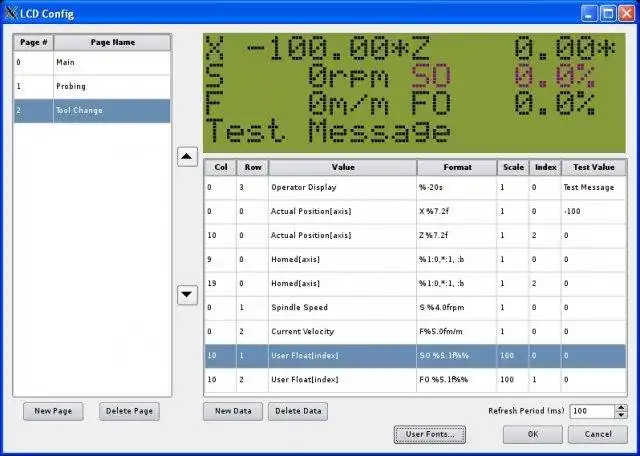The image size is (640, 456).
Task: Open the User Fonts dialog
Action: pyautogui.click(x=430, y=434)
